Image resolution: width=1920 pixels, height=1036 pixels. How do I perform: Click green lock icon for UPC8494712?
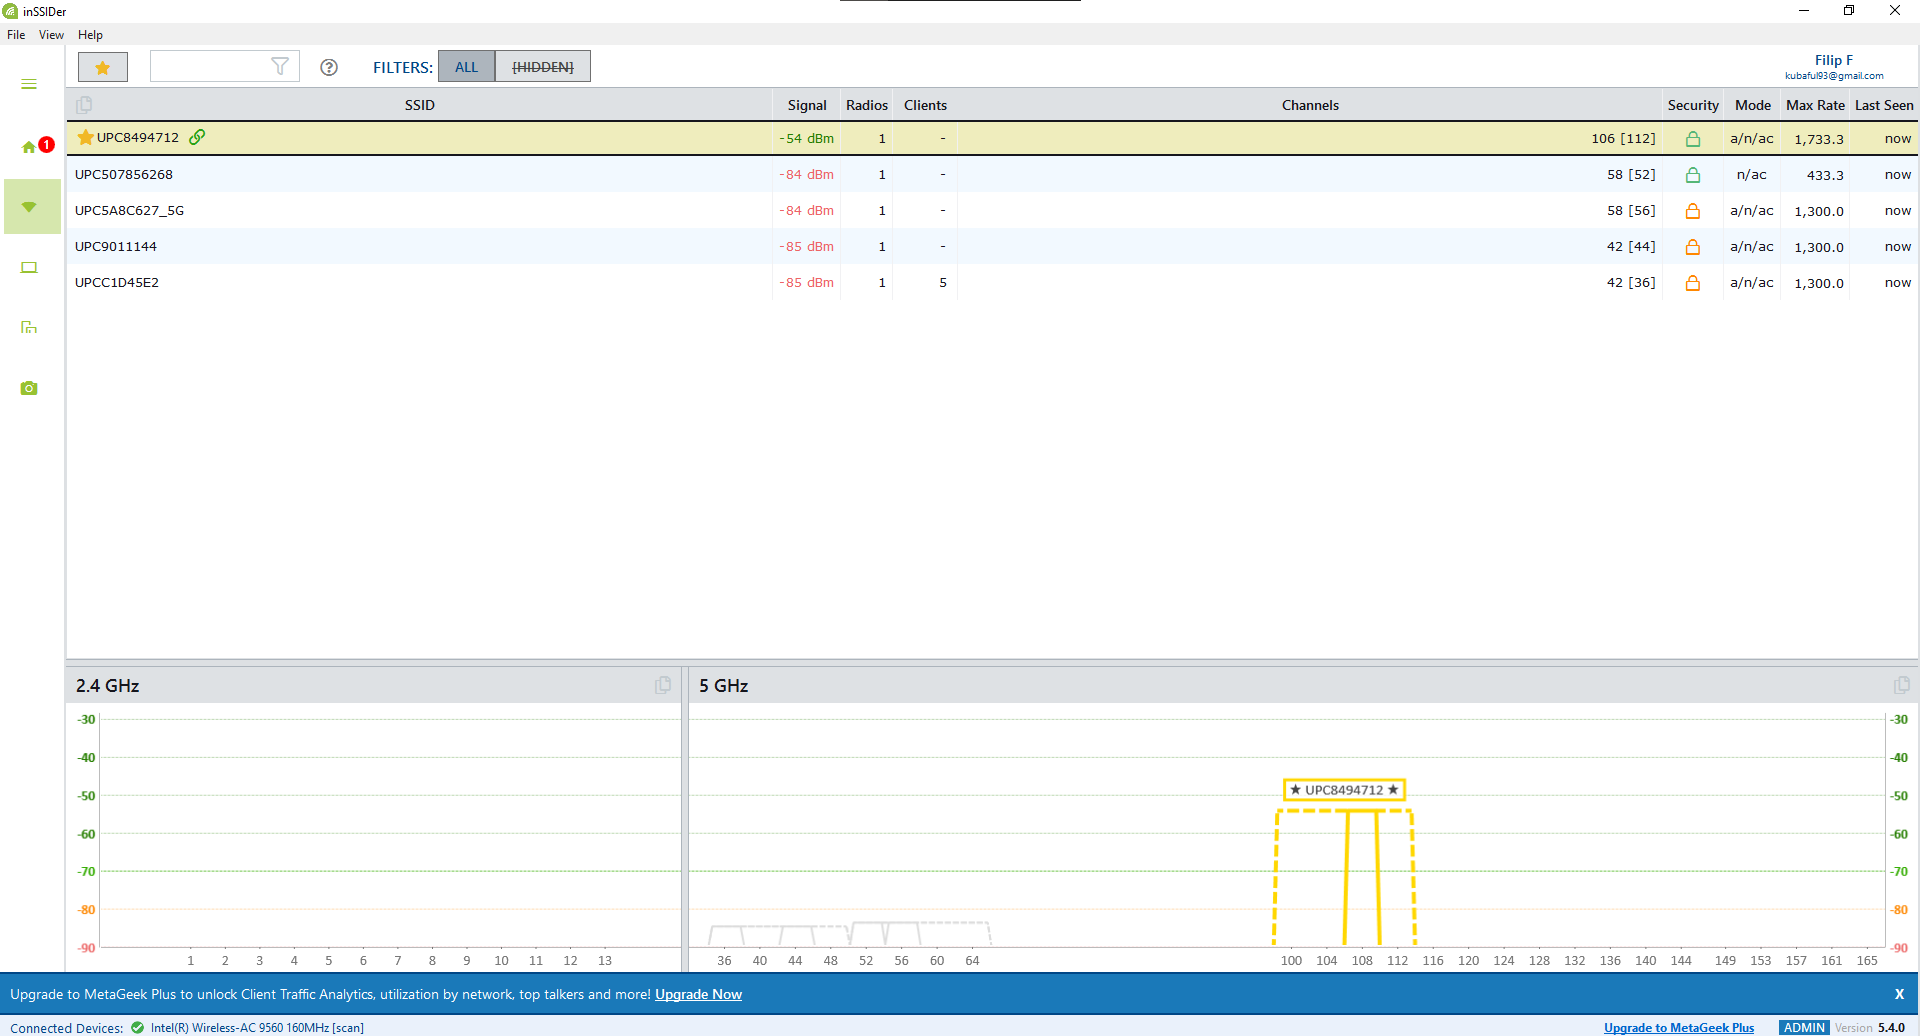(1693, 139)
